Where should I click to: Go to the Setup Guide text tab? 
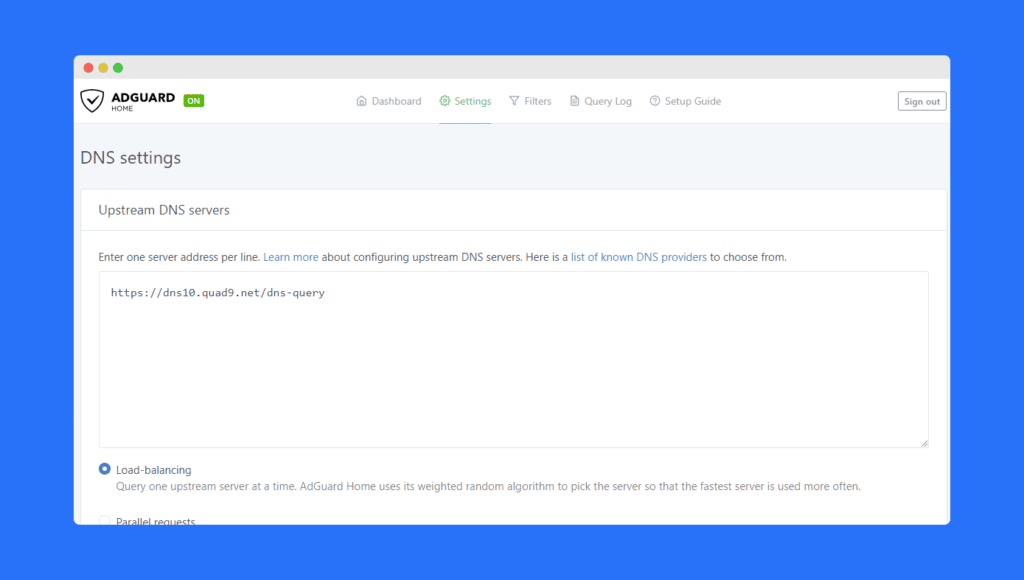click(693, 101)
